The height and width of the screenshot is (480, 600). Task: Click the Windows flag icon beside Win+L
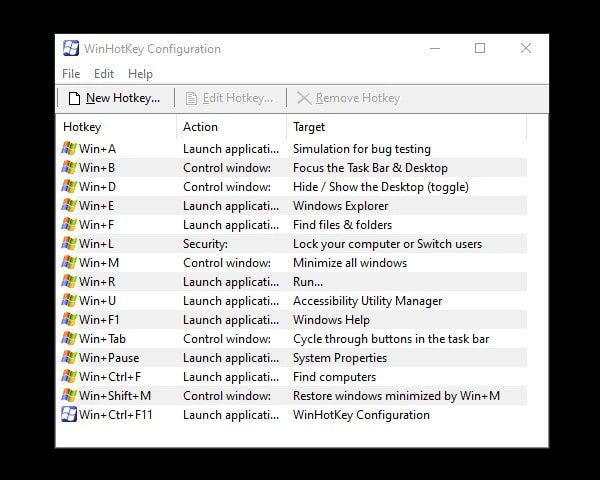point(69,243)
